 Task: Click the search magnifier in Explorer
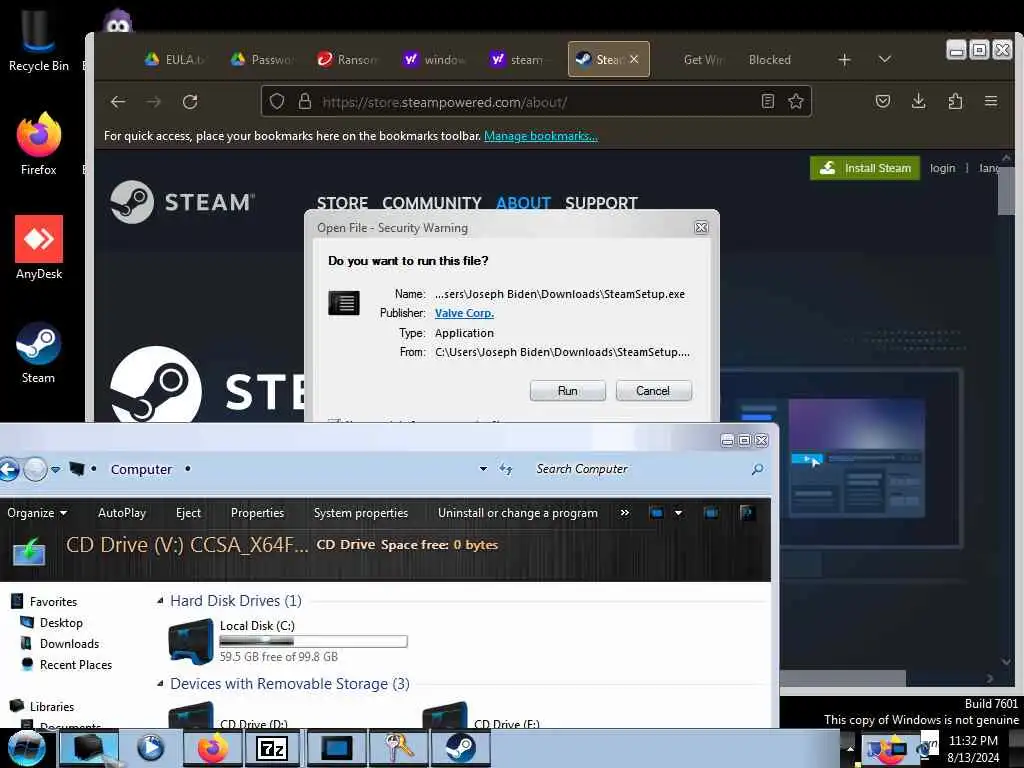tap(758, 469)
